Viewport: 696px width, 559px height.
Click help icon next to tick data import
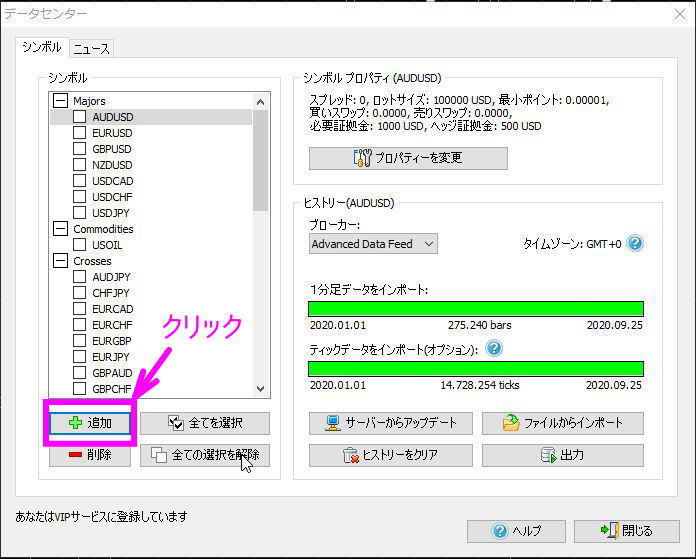[x=494, y=349]
